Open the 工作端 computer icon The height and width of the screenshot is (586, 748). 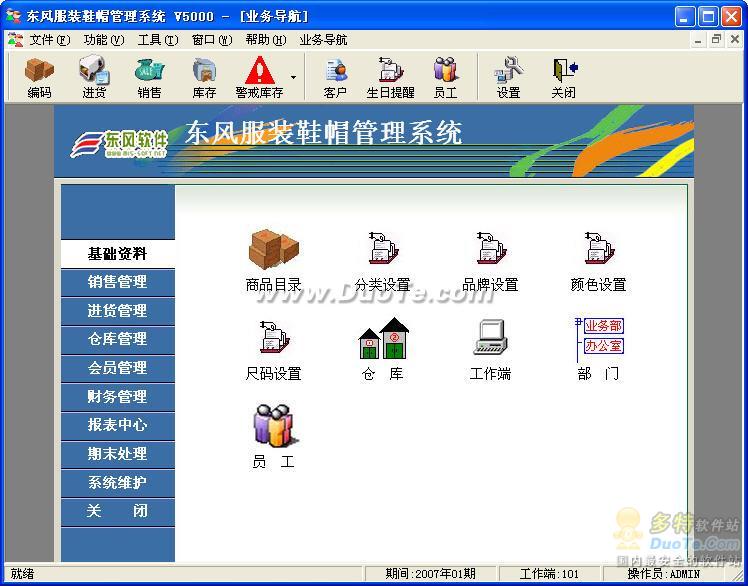490,350
